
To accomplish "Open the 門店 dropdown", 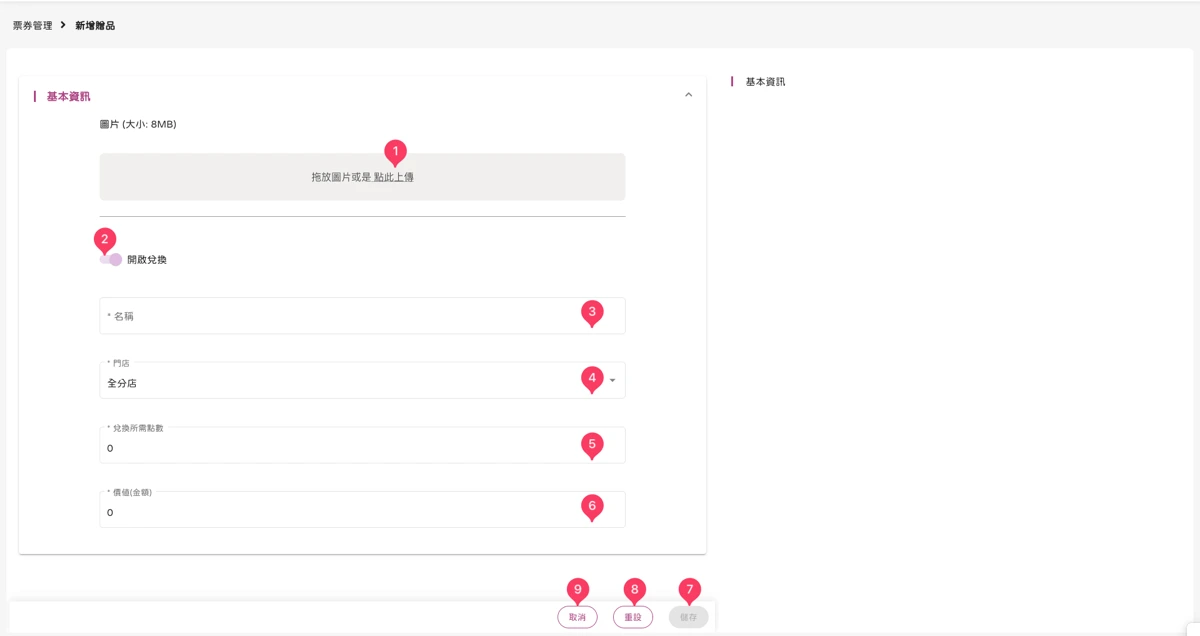I will [362, 380].
